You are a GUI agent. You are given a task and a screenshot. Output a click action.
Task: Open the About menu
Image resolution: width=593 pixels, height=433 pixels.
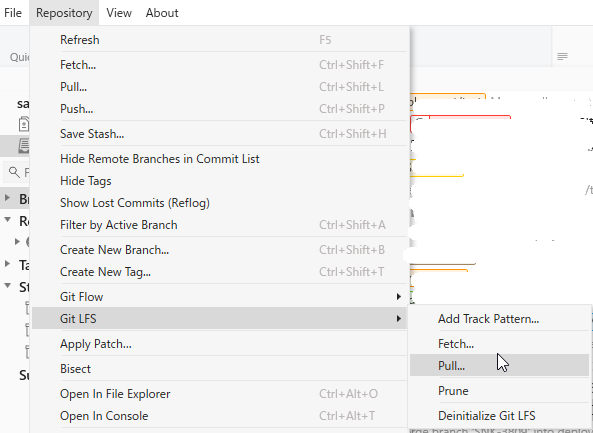(162, 13)
